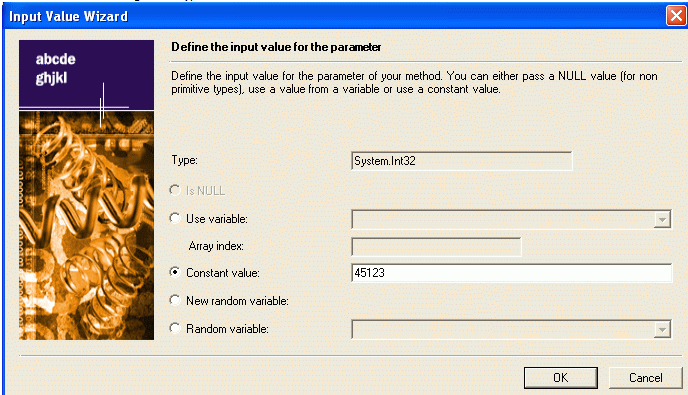Screen dimensions: 688x395
Task: Click the abcde ghjkl logo text
Action: [55, 68]
